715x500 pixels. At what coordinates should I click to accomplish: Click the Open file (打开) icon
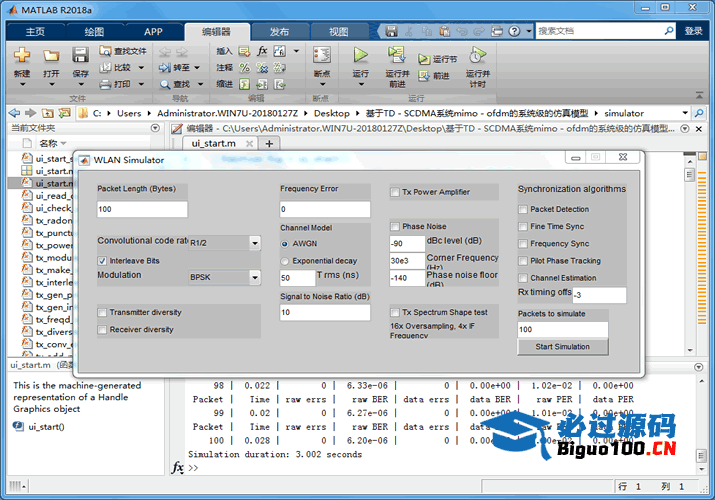point(51,56)
